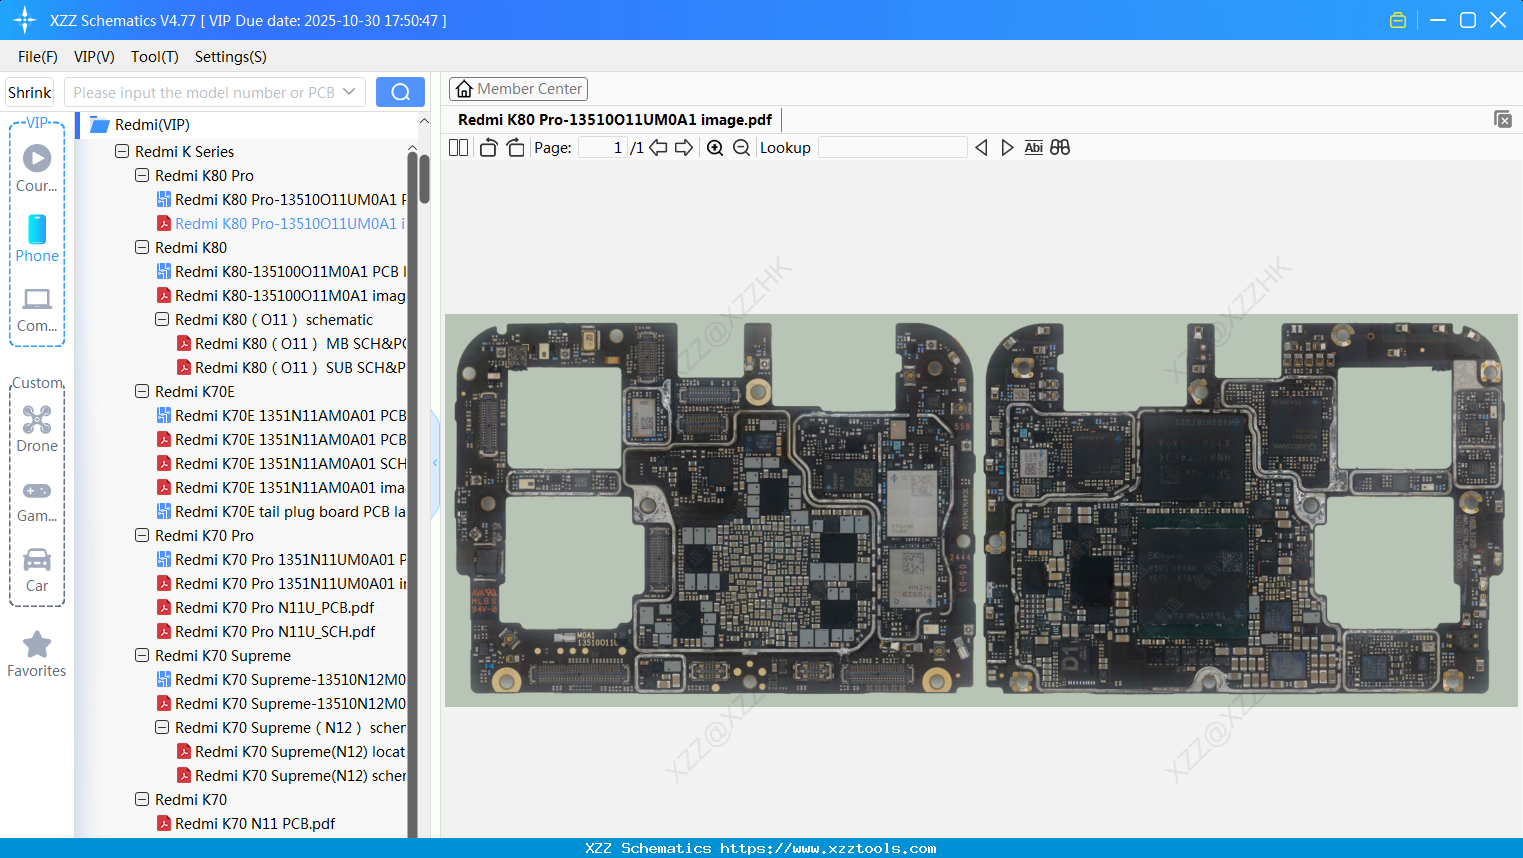This screenshot has width=1523, height=858.
Task: Click the Lookup text field
Action: 892,148
